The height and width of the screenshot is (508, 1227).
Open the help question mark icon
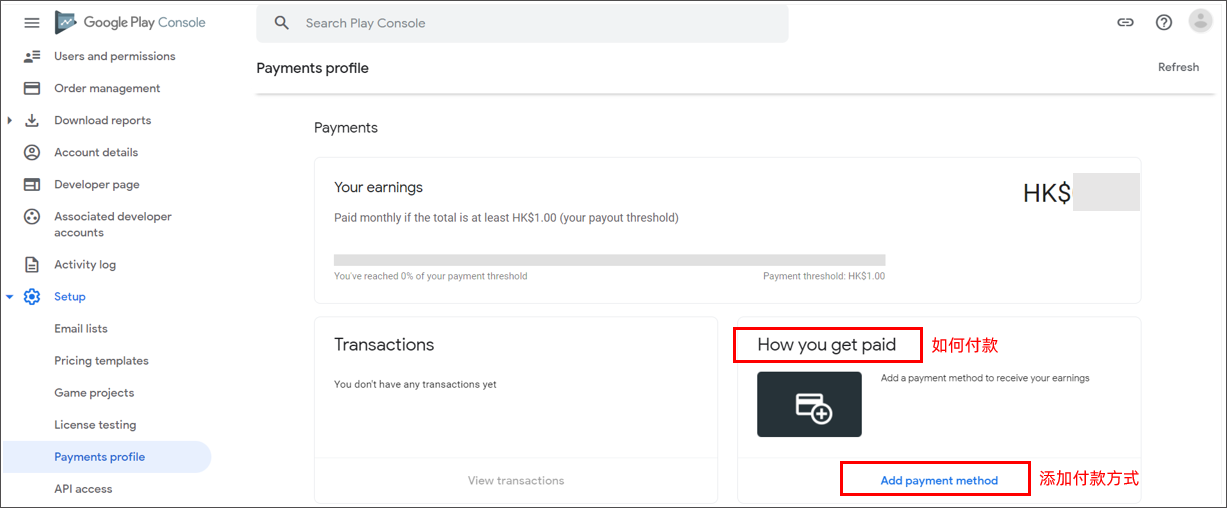point(1163,22)
